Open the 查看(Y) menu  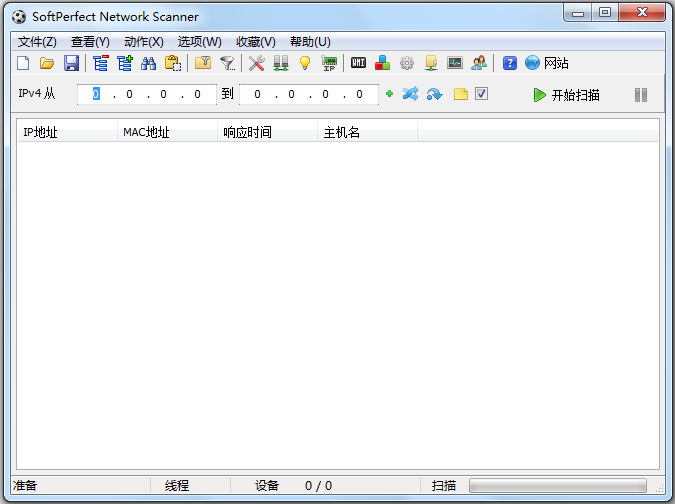pos(90,42)
